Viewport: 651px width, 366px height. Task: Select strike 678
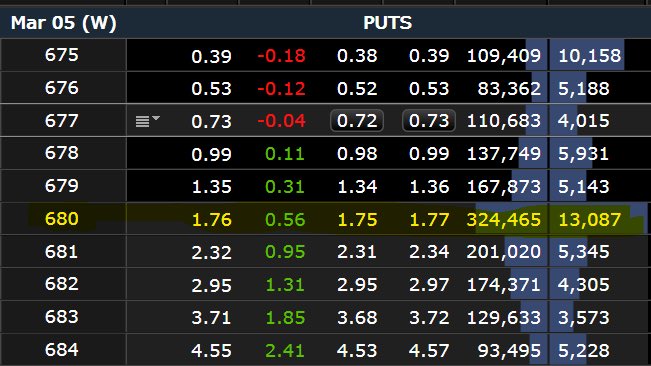[62, 153]
